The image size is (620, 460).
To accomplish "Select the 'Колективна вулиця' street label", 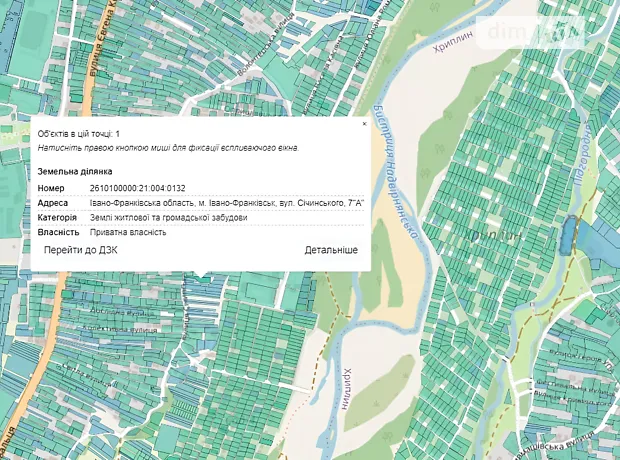I will click(120, 329).
